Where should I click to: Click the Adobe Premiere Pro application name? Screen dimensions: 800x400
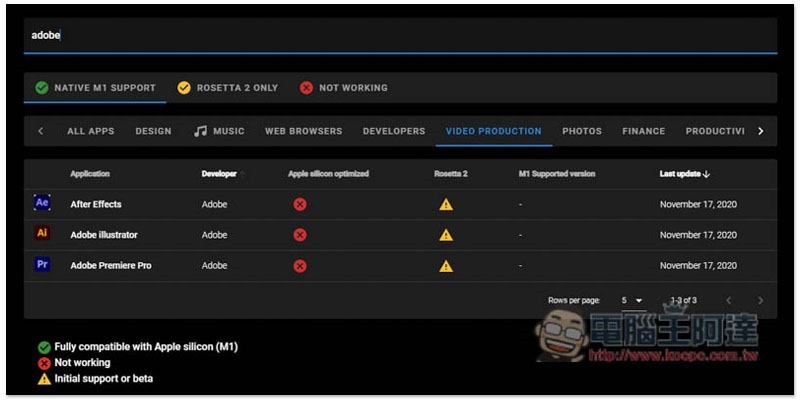pyautogui.click(x=111, y=266)
